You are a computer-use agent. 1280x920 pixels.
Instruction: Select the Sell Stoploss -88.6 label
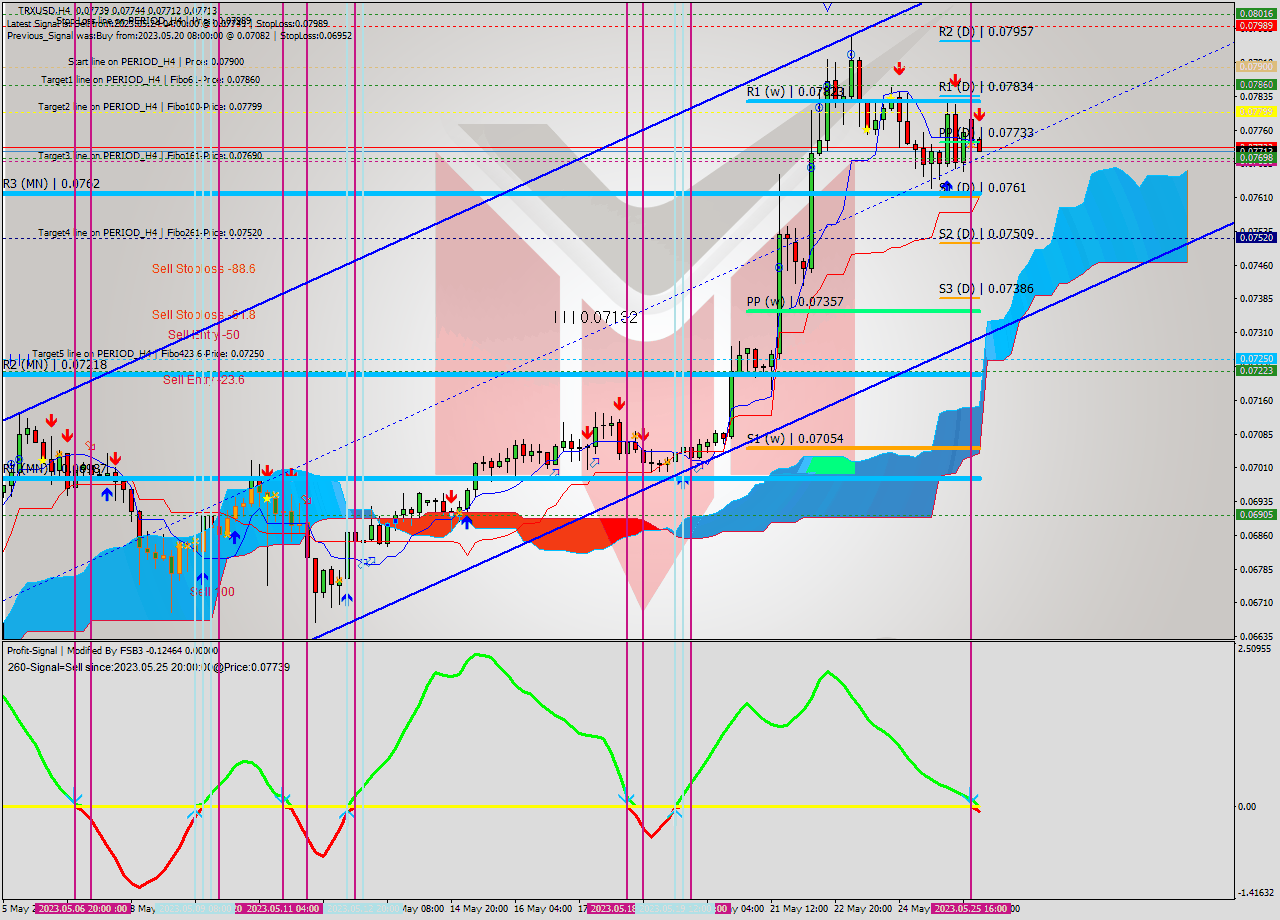point(203,269)
